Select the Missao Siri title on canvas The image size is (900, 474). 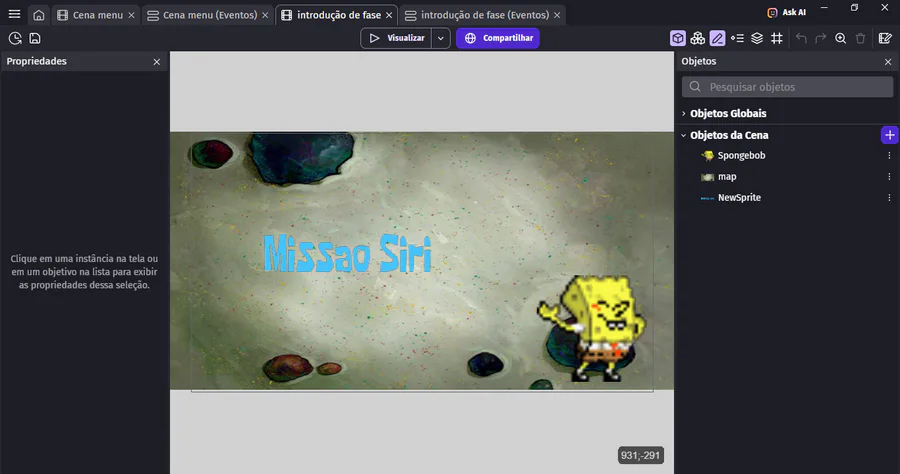pos(347,253)
